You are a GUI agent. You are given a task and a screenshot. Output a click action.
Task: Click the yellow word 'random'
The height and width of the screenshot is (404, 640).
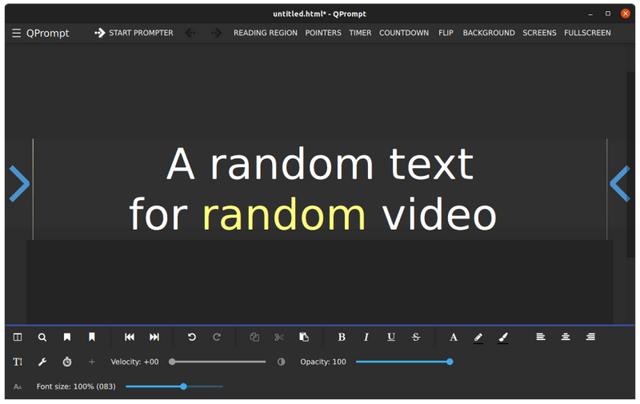pos(284,215)
